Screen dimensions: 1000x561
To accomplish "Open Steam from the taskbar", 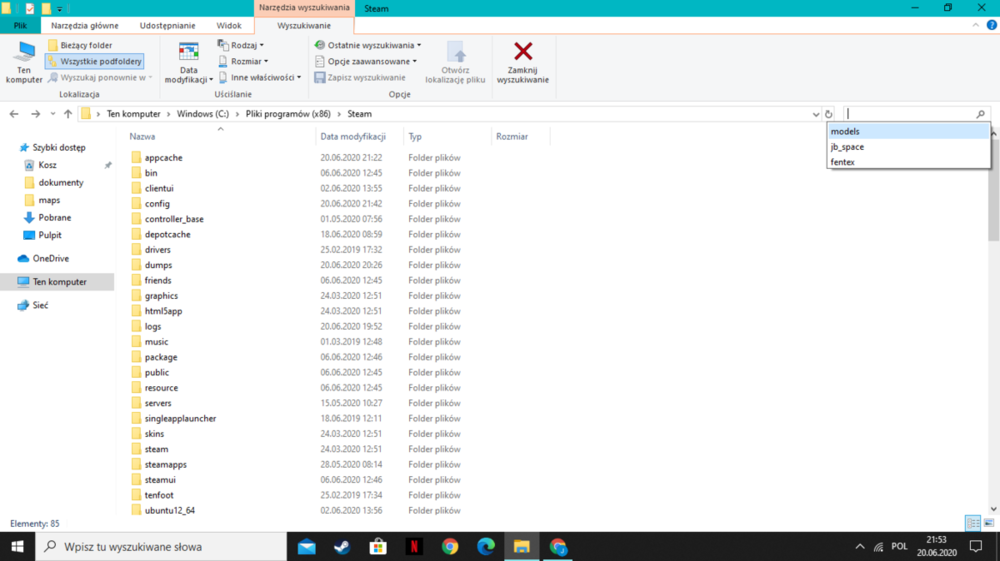I will [x=342, y=547].
